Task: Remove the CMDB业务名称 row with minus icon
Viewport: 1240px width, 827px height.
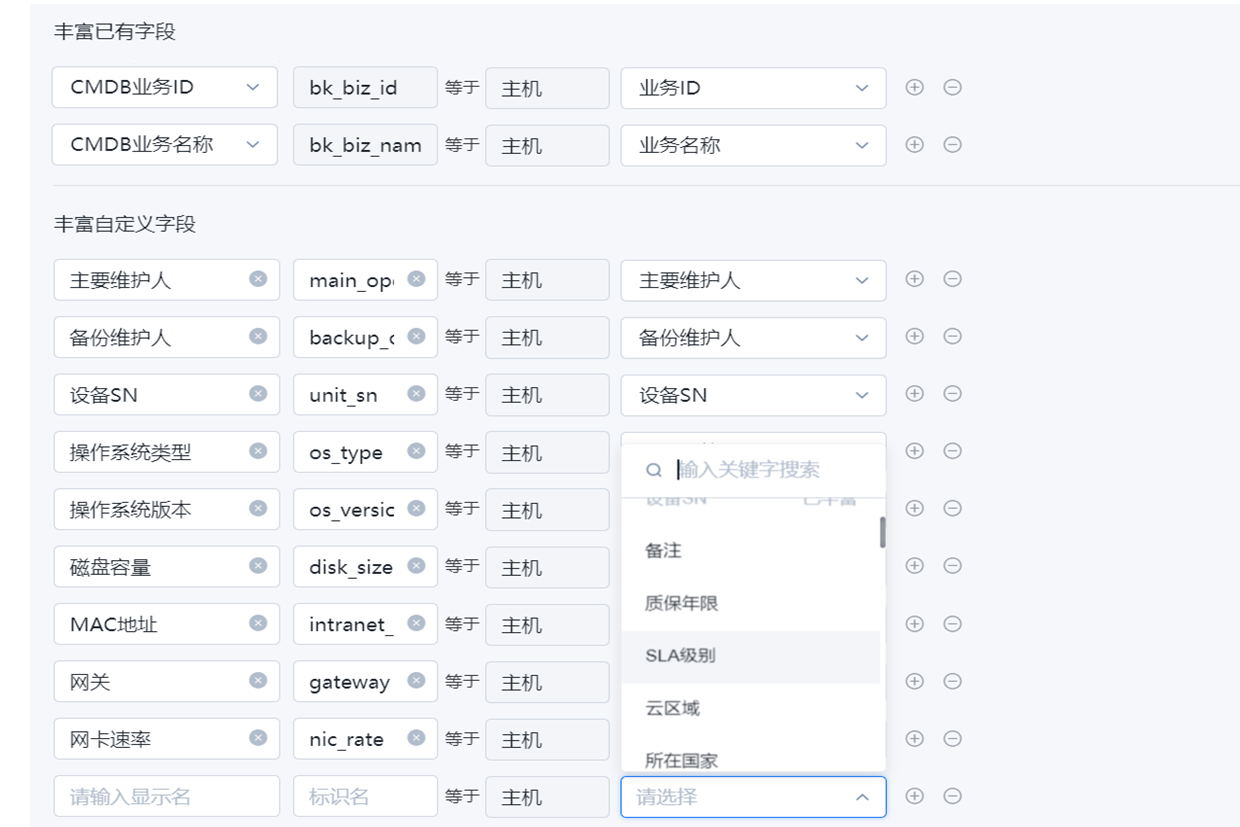Action: pyautogui.click(x=951, y=143)
